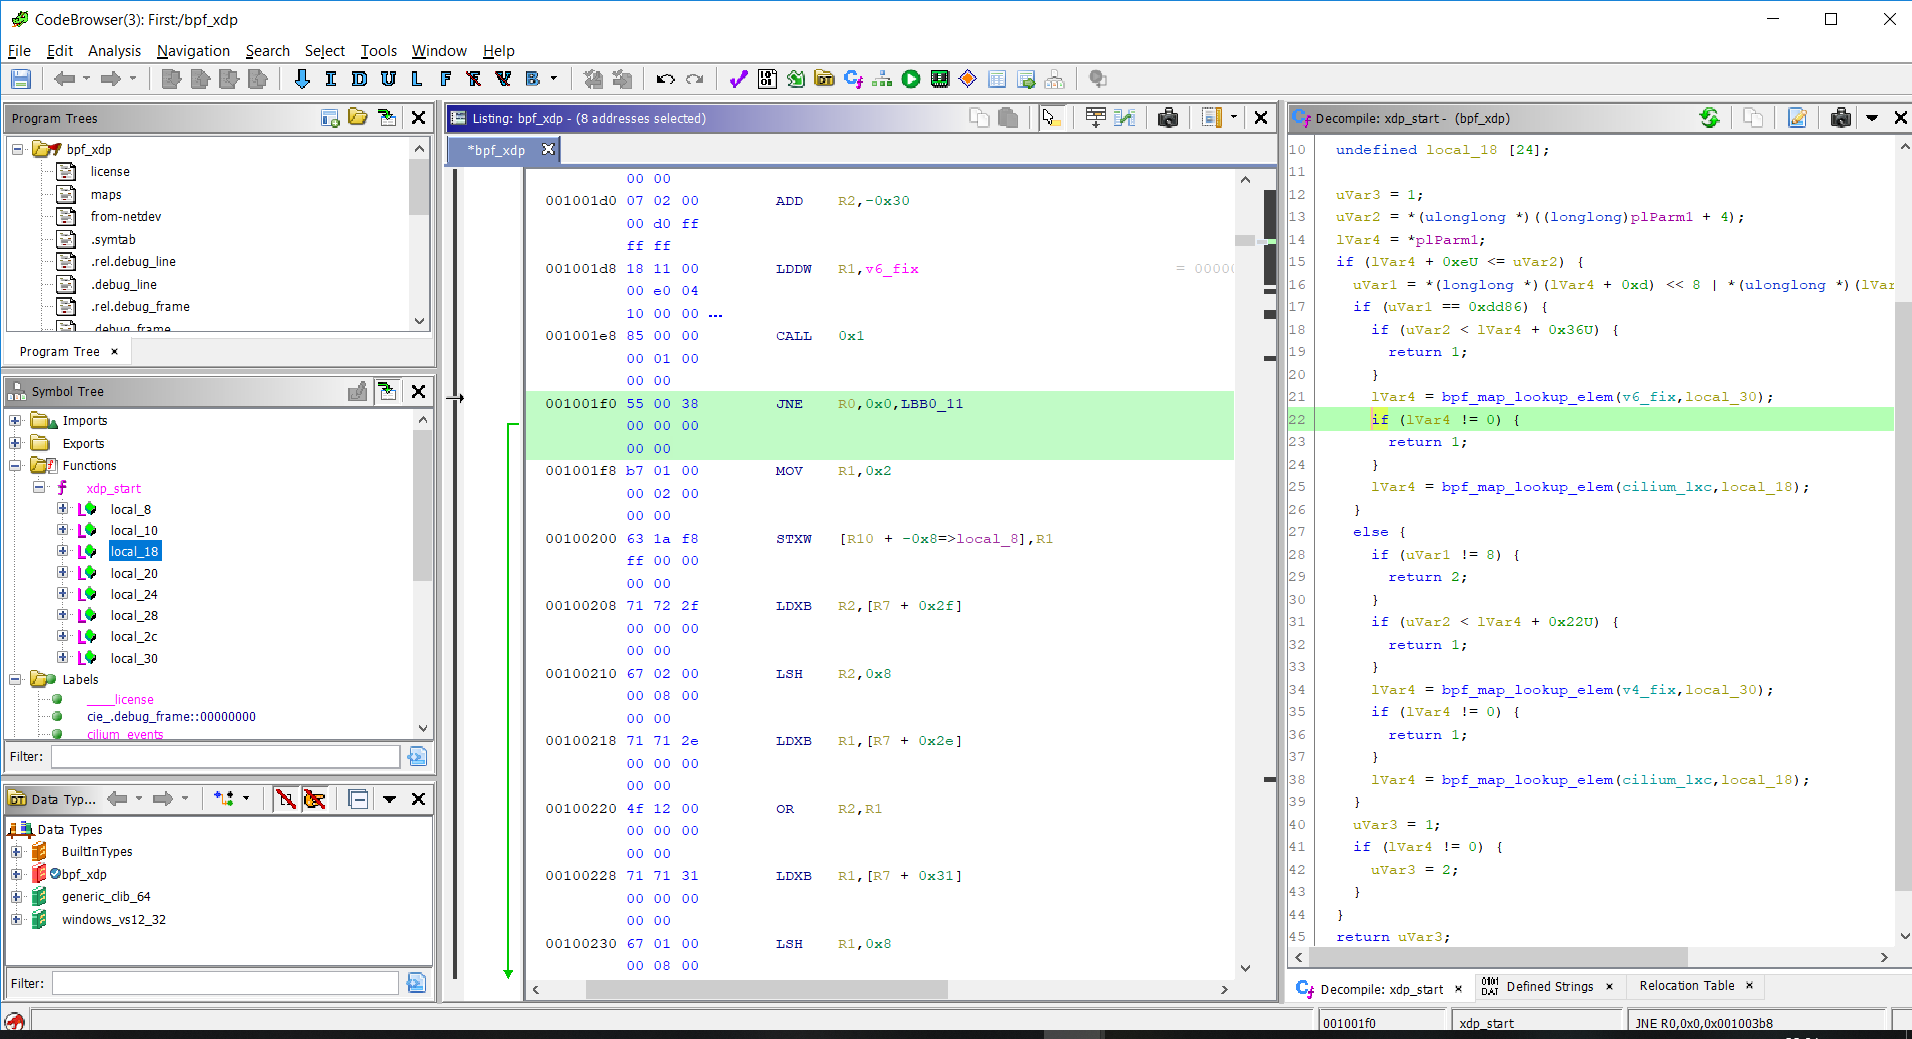This screenshot has width=1912, height=1039.
Task: Open the orange diamond toolbar icon
Action: click(968, 79)
